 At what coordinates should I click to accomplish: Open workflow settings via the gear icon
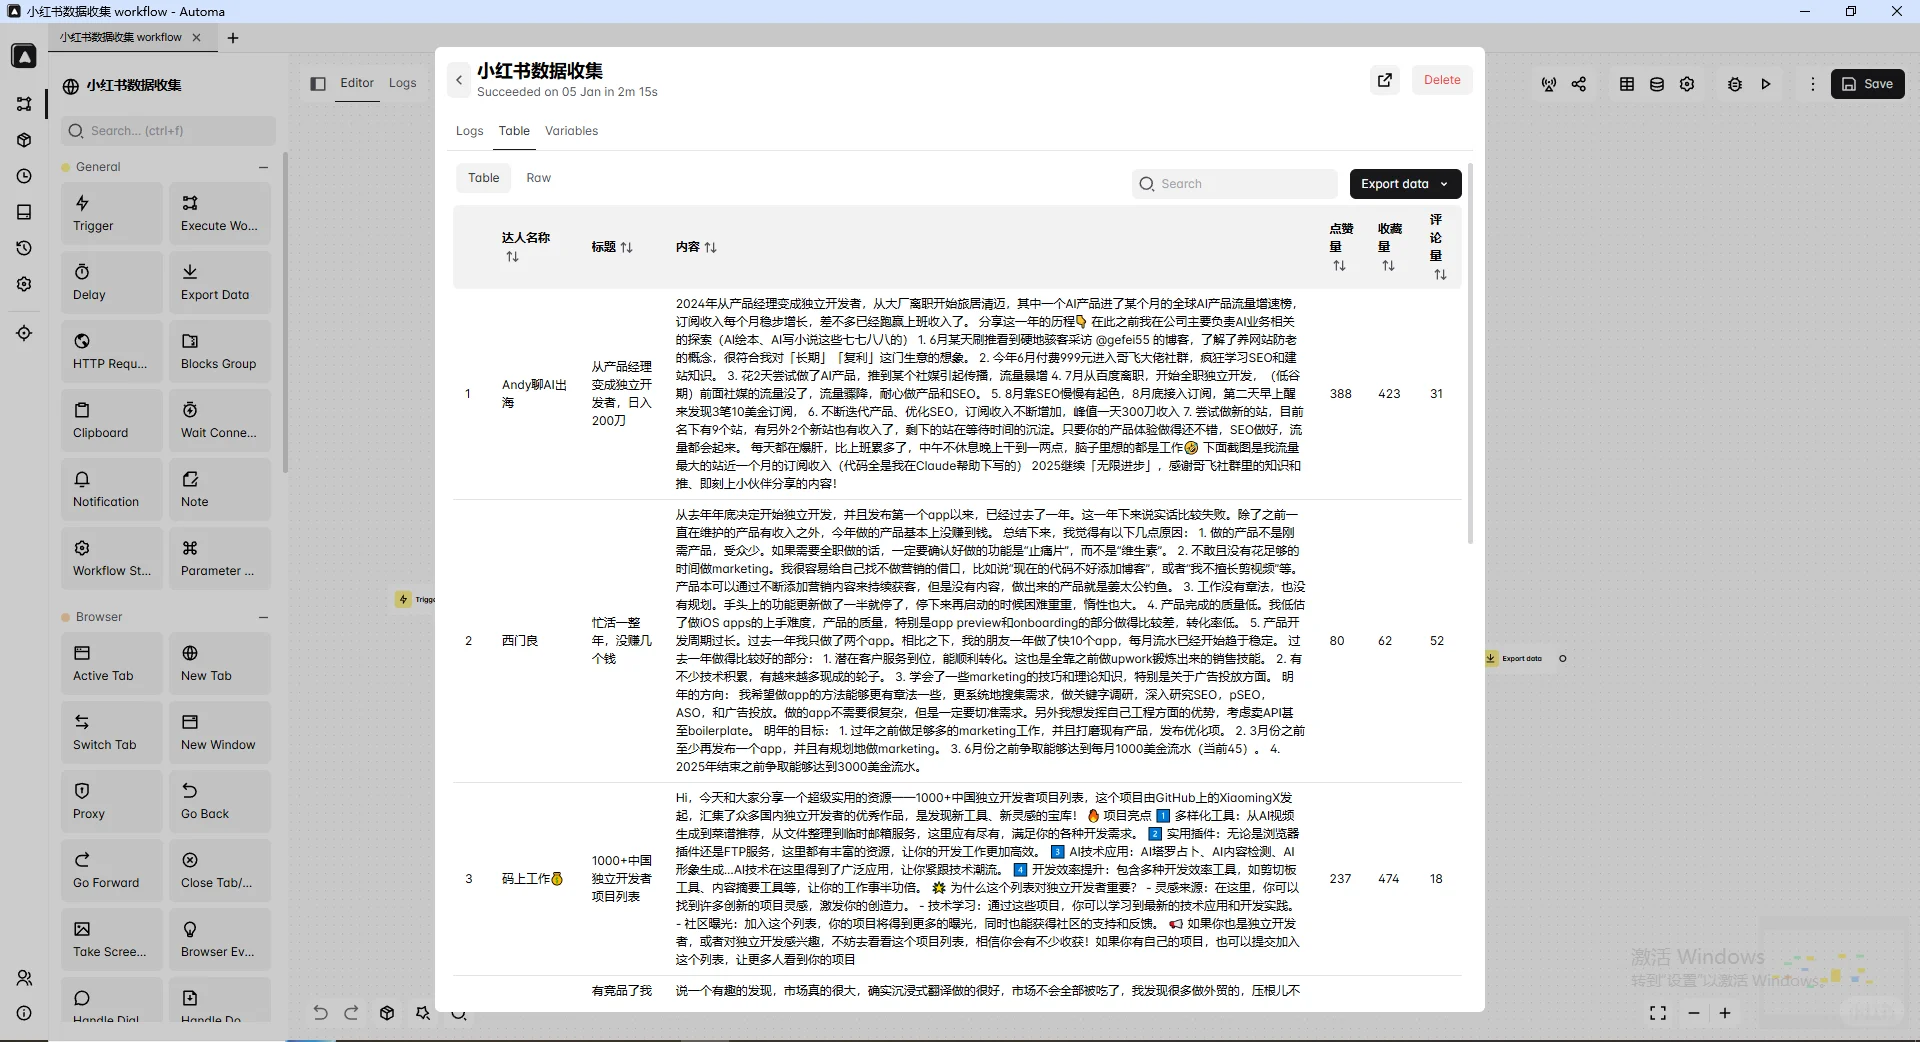click(x=1688, y=84)
